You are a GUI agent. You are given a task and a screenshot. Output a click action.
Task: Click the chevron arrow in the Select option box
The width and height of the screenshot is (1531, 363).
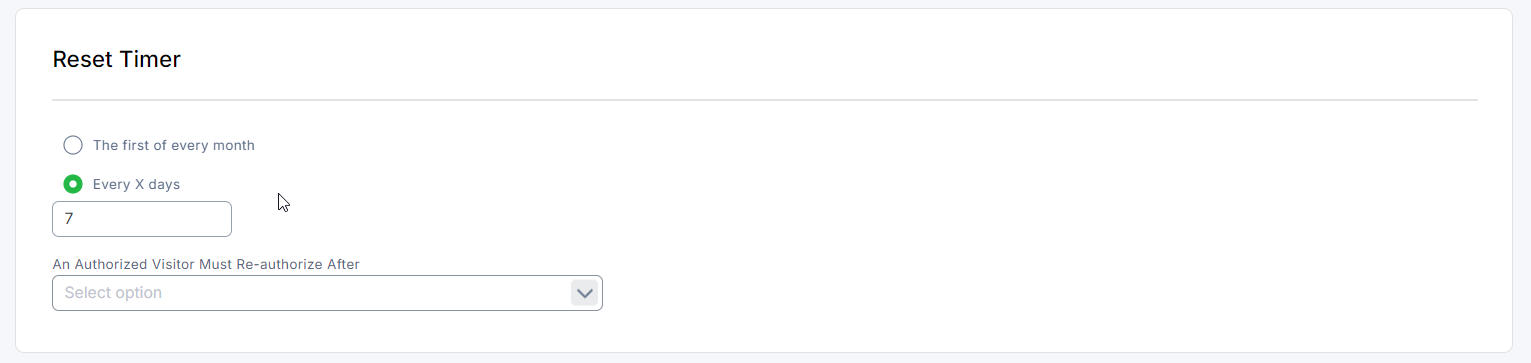tap(585, 293)
